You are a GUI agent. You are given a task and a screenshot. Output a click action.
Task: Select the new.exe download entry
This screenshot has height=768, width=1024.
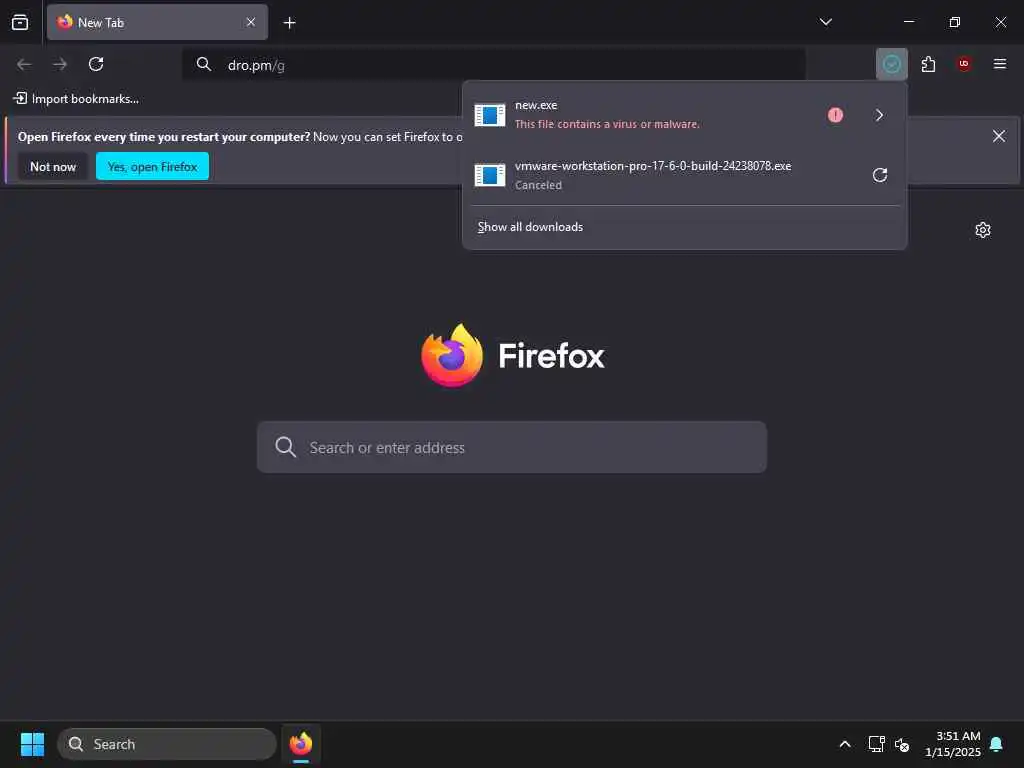tap(684, 115)
